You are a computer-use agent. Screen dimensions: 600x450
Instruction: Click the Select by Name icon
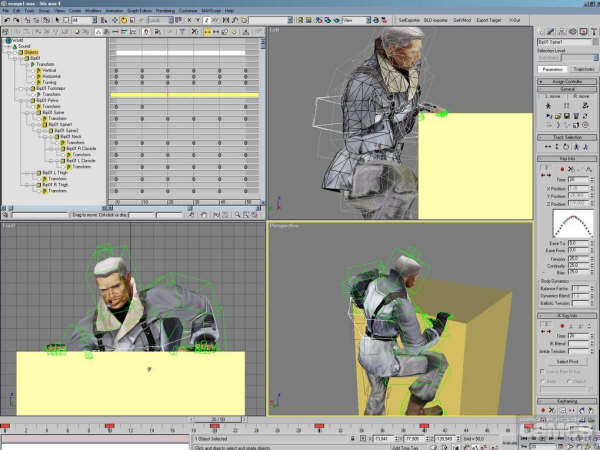(104, 20)
